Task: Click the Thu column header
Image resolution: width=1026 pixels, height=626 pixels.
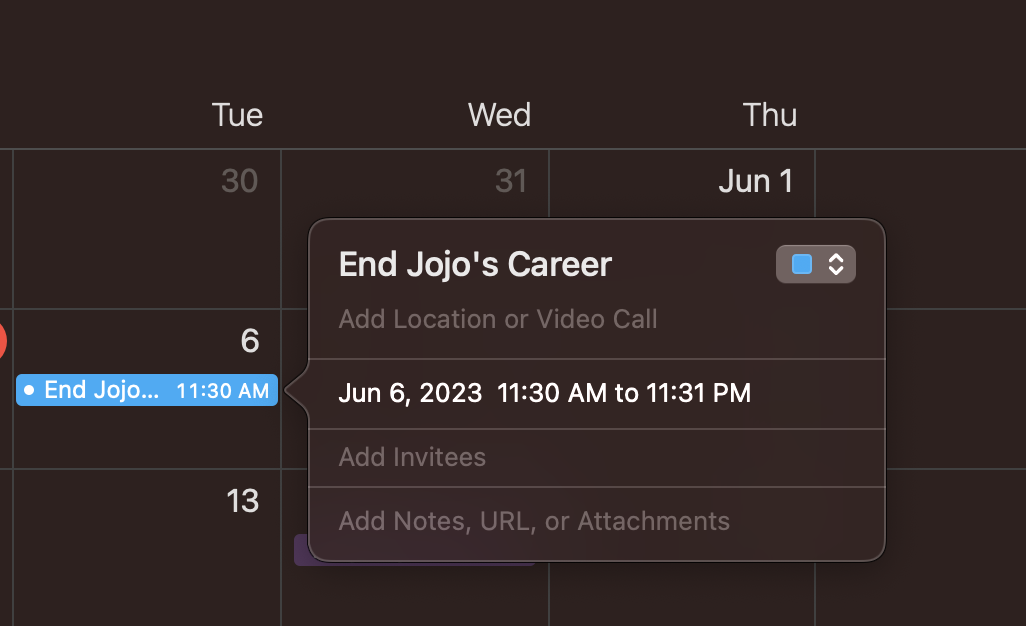Action: click(x=769, y=115)
